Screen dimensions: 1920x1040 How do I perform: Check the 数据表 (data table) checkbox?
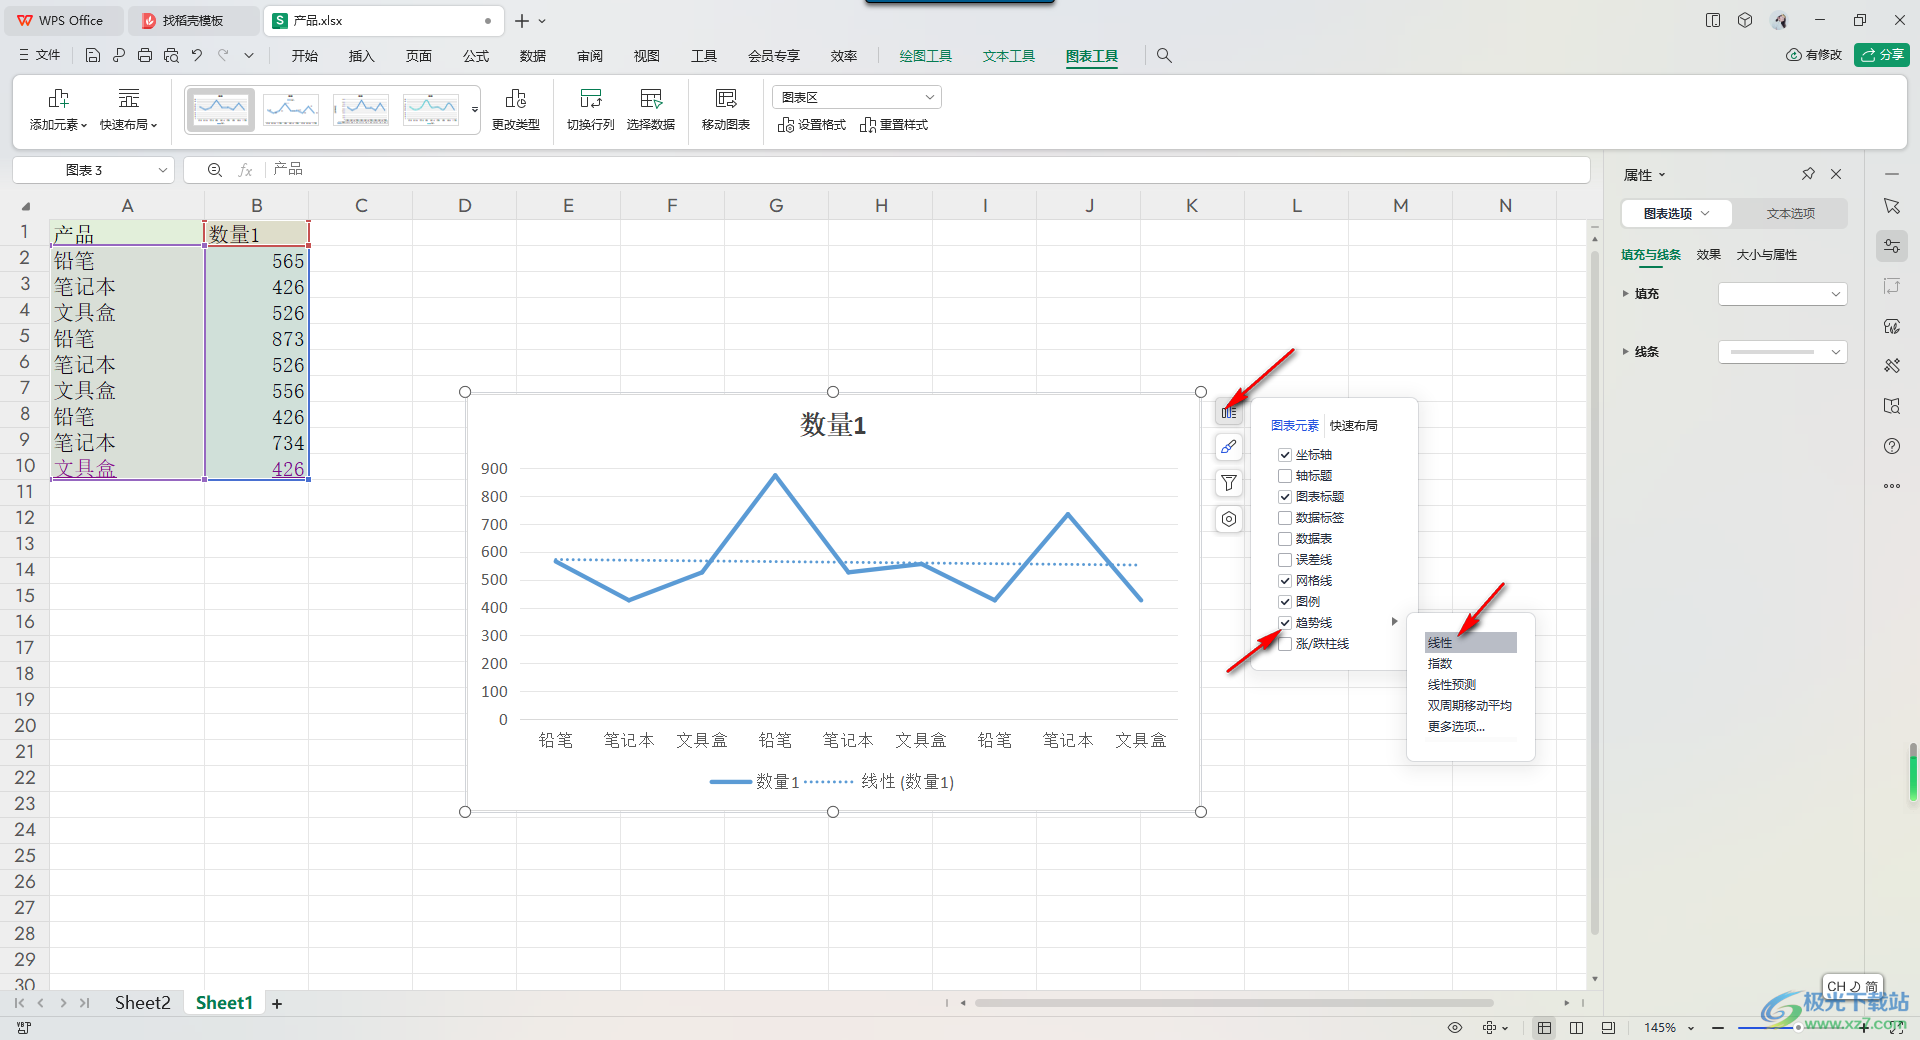(x=1285, y=539)
